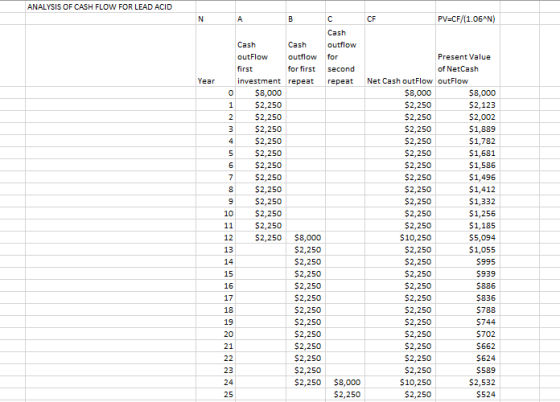Click the 'Cash outFlow first investment' header cell
The height and width of the screenshot is (402, 560).
click(260, 56)
